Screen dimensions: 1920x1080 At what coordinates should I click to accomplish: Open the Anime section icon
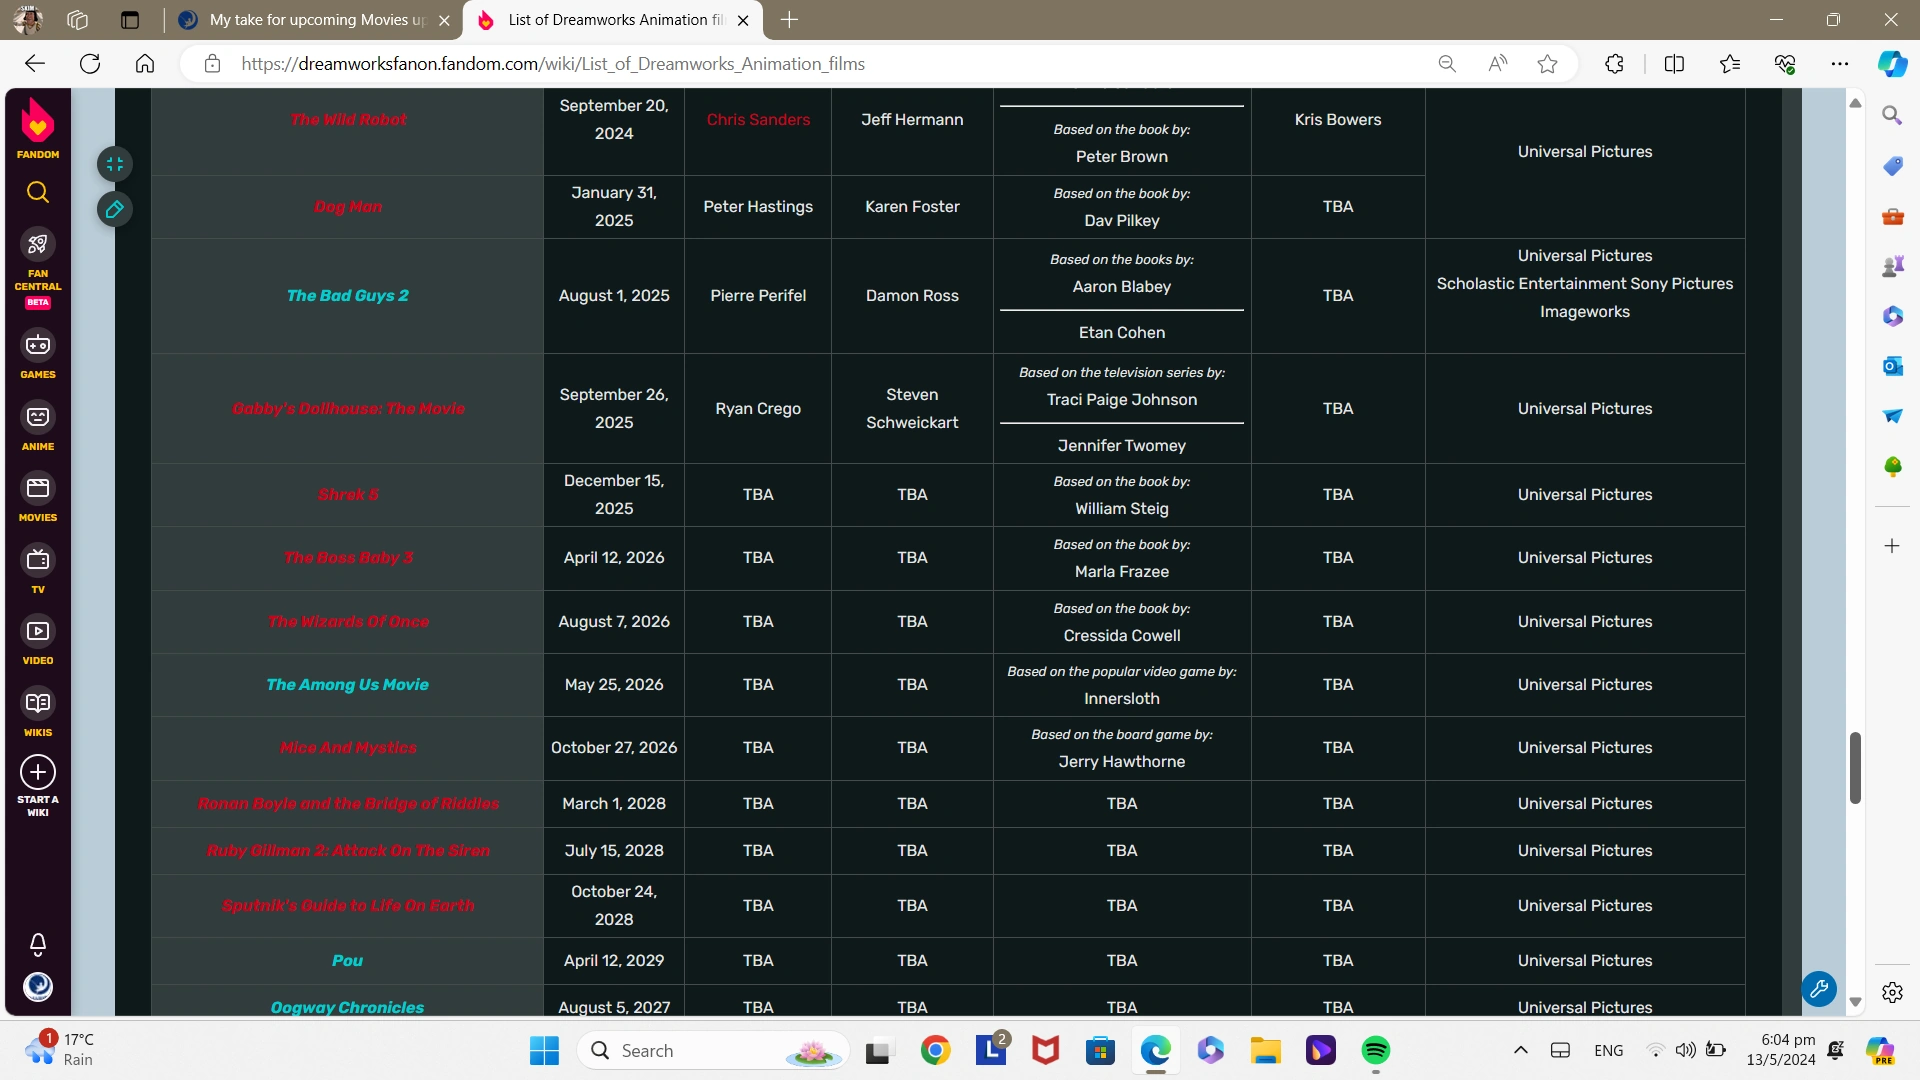[38, 417]
